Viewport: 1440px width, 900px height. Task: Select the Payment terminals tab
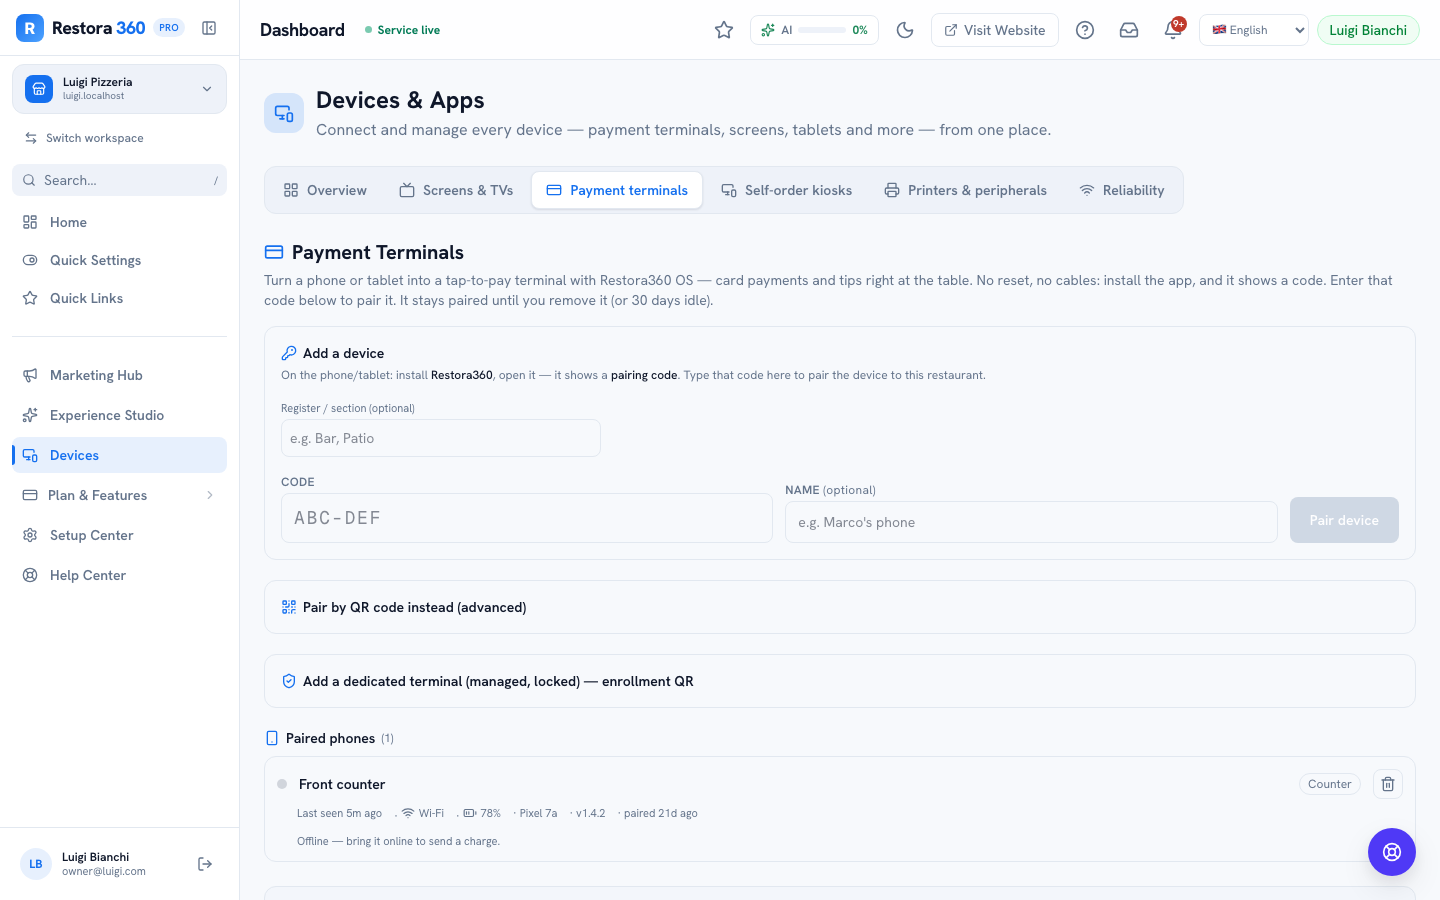coord(617,190)
